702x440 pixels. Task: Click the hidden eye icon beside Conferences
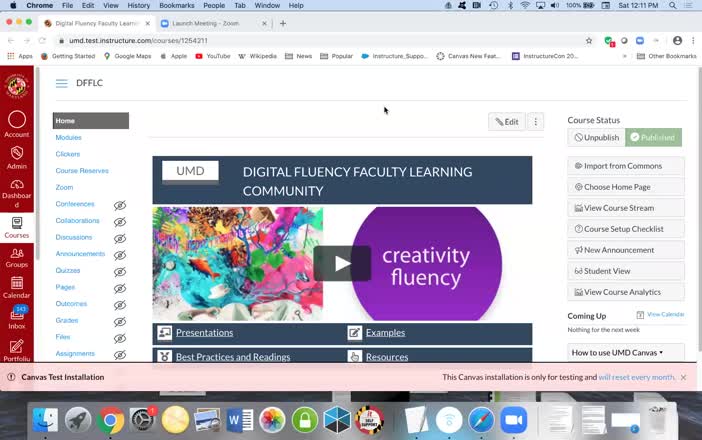120,205
